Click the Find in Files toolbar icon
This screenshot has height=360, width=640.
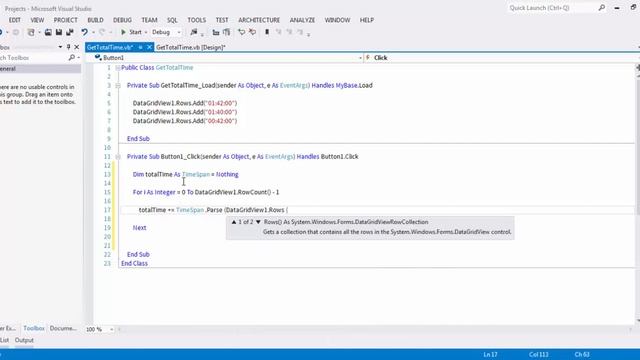(194, 32)
